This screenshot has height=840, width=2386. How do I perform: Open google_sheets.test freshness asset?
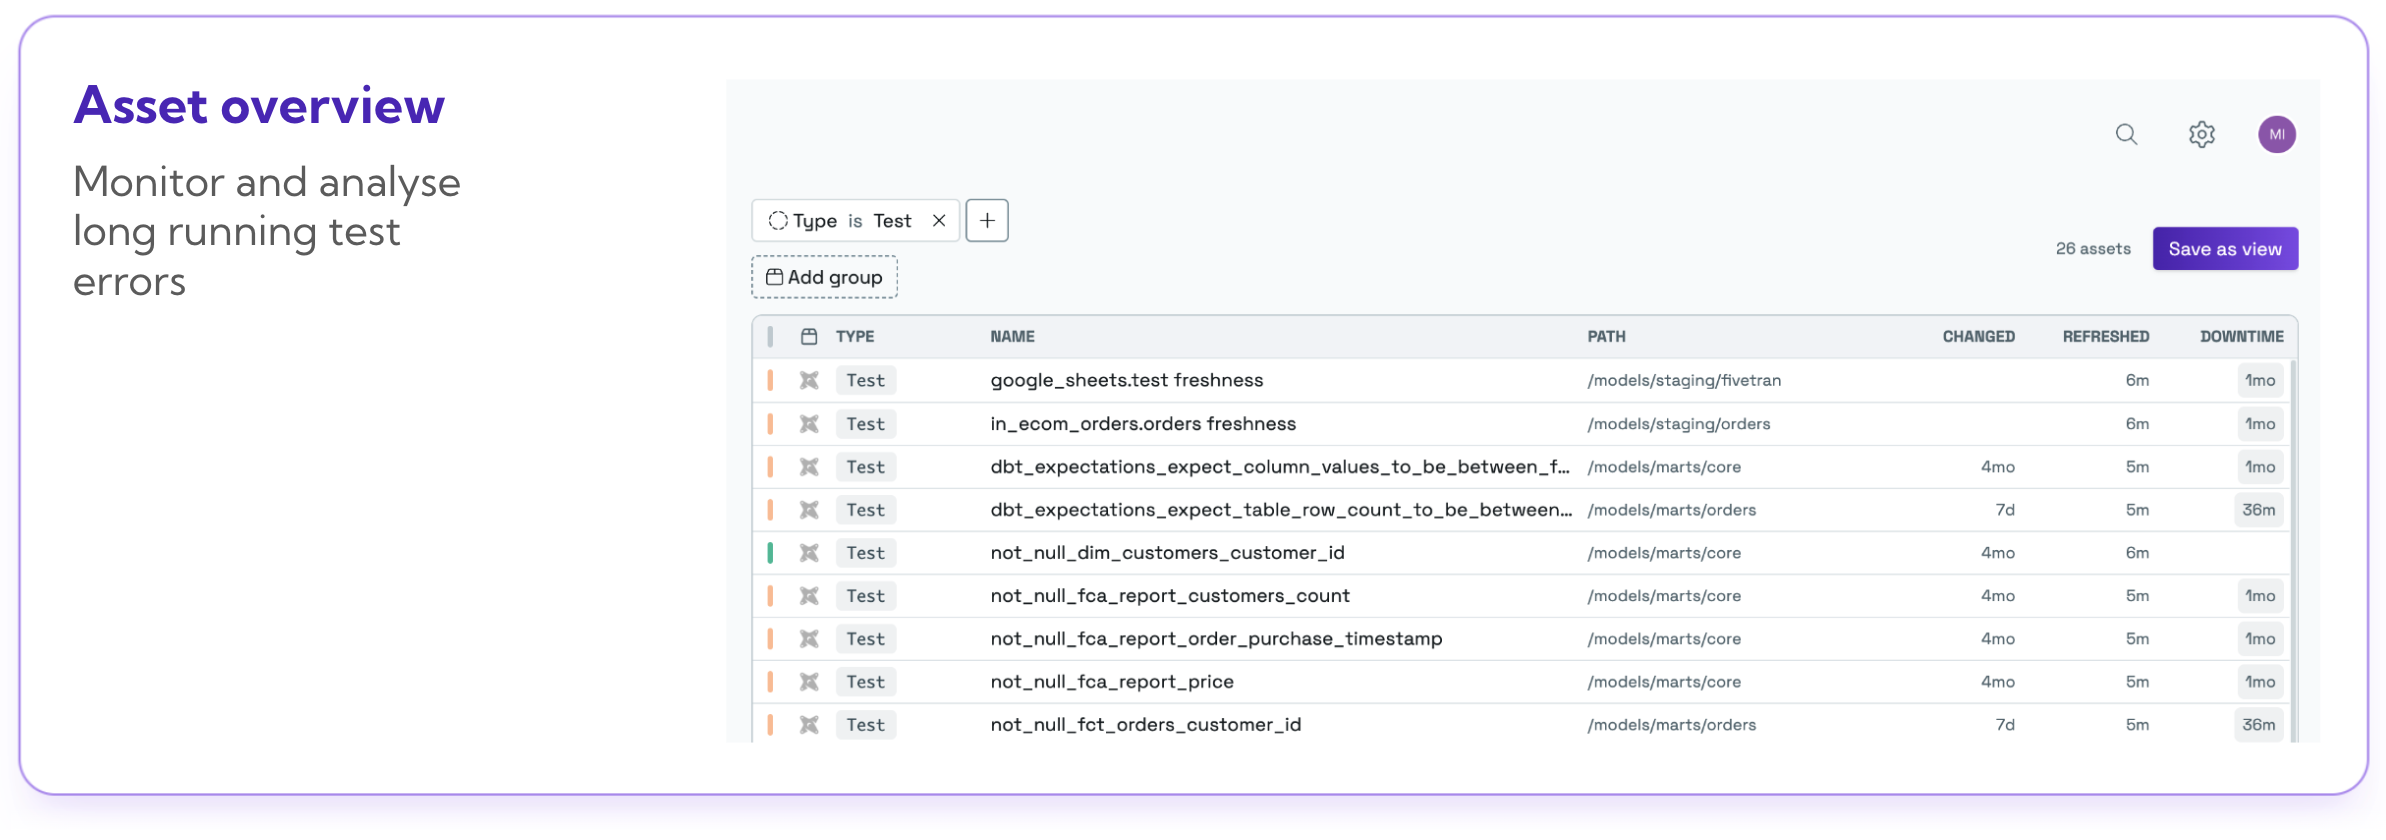[1127, 381]
